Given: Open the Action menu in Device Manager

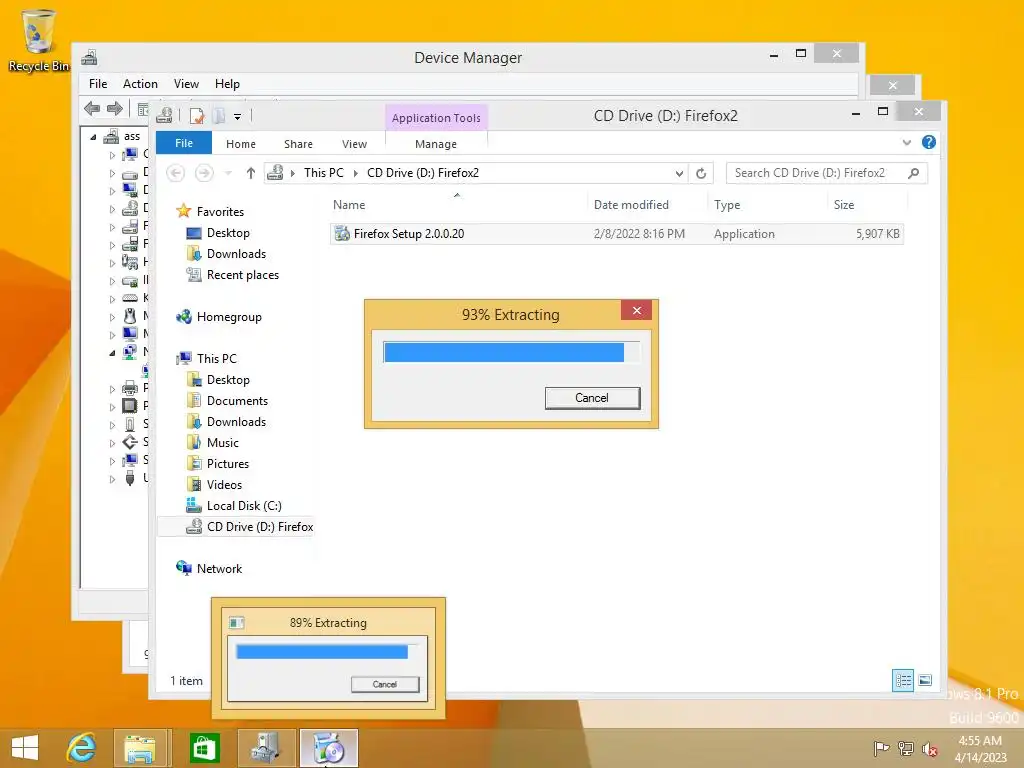Looking at the screenshot, I should [x=140, y=84].
